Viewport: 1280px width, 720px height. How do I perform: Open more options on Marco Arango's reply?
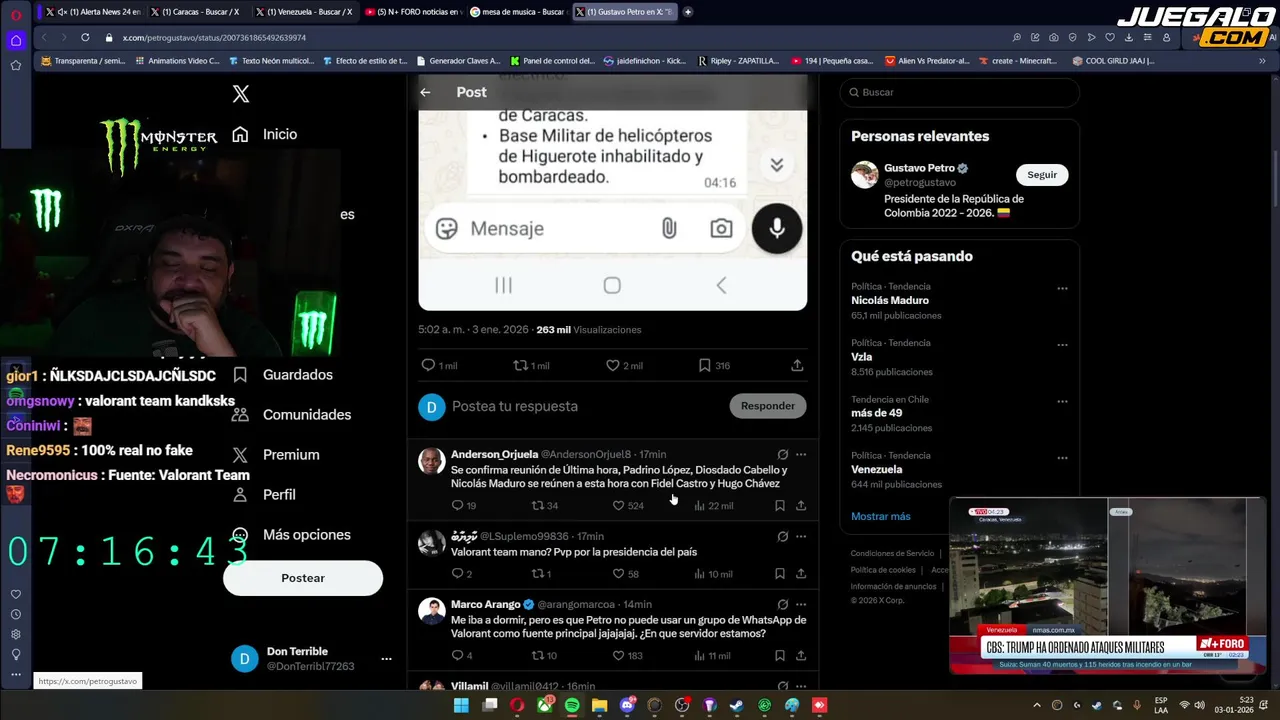801,604
